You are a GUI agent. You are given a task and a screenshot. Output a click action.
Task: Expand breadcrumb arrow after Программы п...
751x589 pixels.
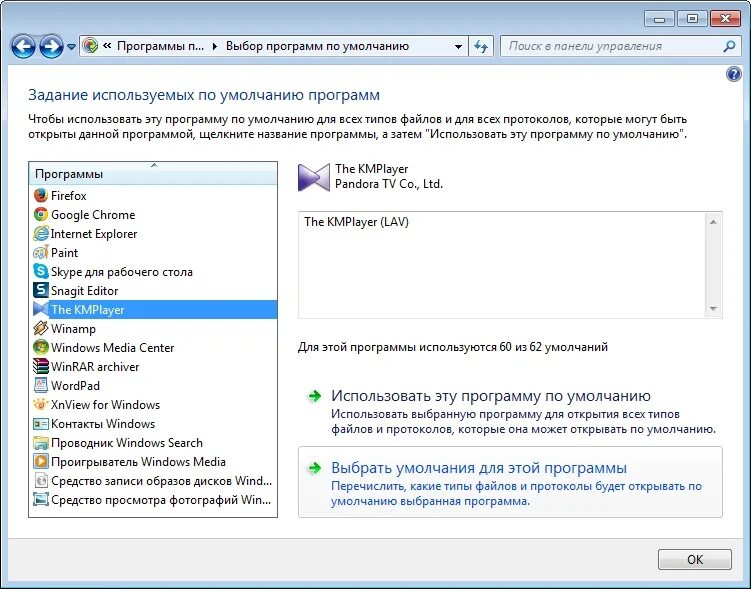215,46
